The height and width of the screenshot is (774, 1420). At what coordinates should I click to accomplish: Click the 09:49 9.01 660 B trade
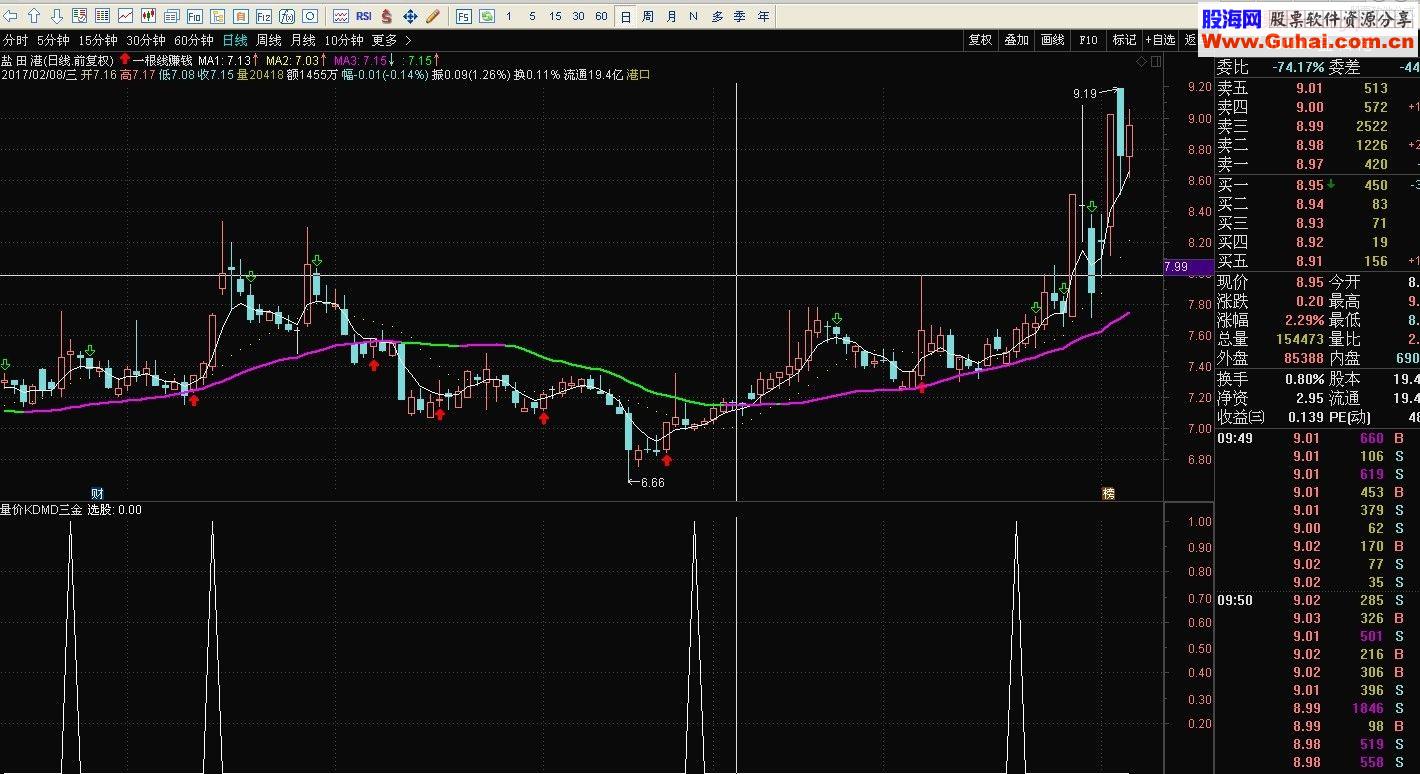(x=1316, y=438)
